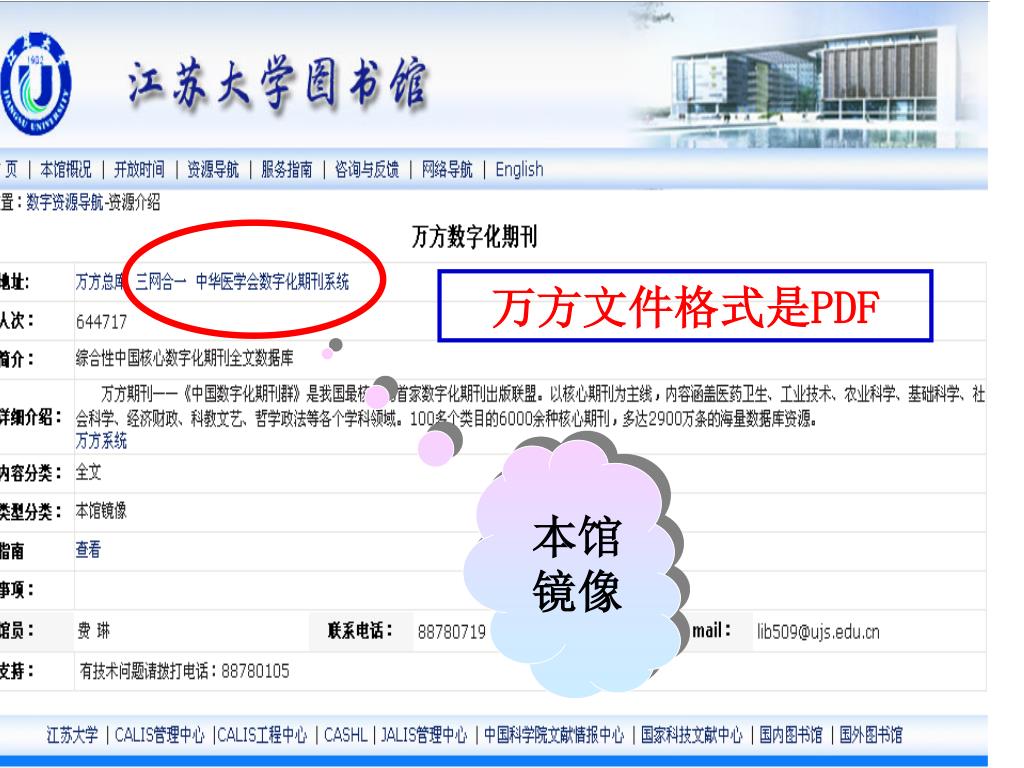Viewport: 1024px width, 768px height.
Task: Click the 数字资源导航 breadcrumb link
Action: pyautogui.click(x=65, y=202)
